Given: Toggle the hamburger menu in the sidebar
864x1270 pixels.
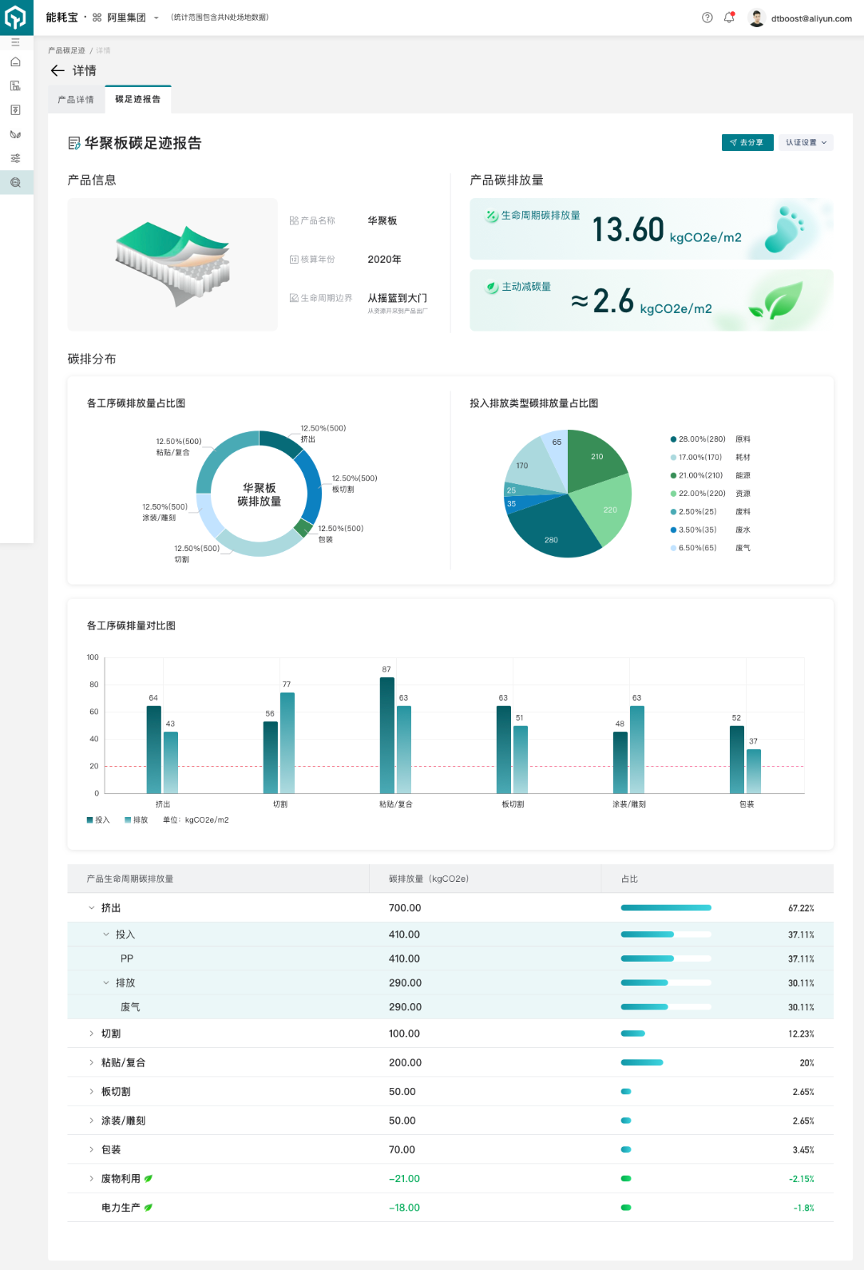Looking at the screenshot, I should [x=15, y=42].
